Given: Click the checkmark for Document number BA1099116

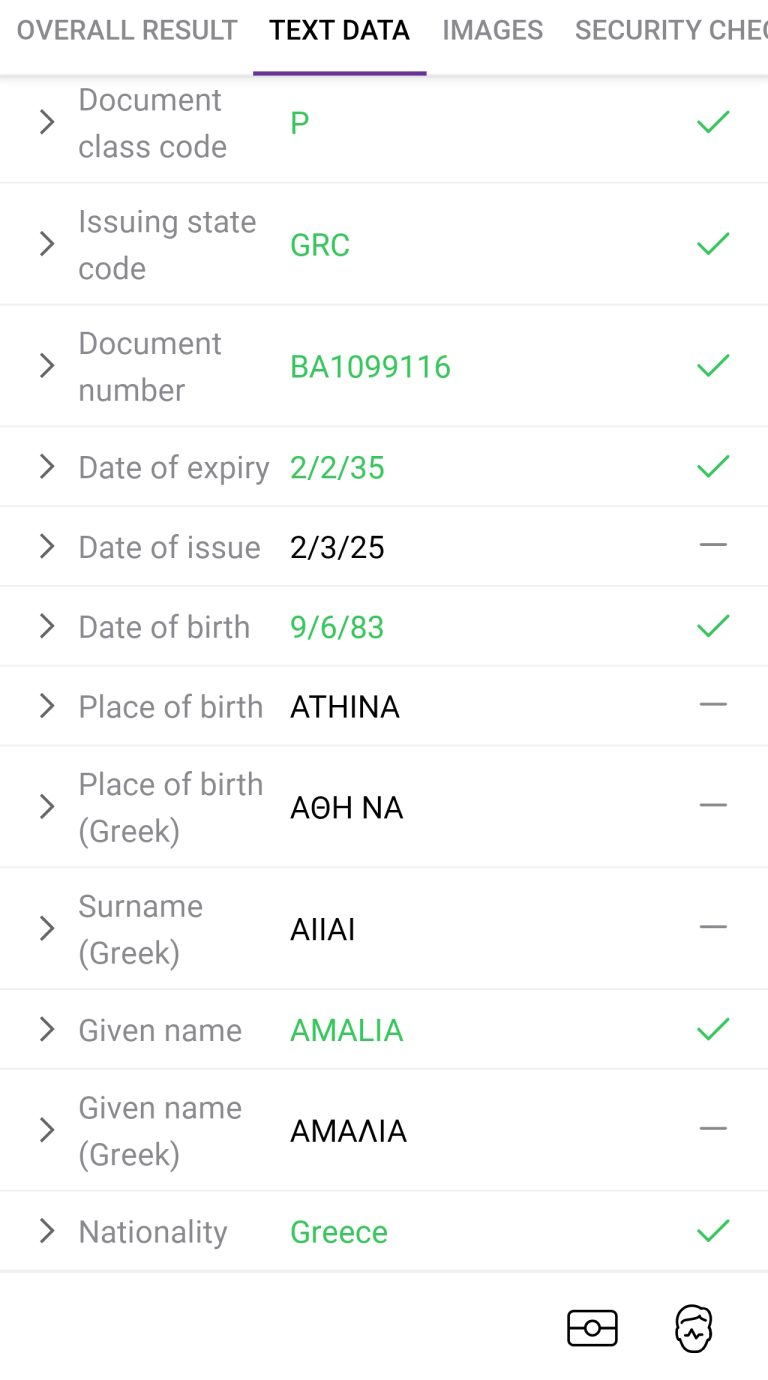Looking at the screenshot, I should (713, 366).
